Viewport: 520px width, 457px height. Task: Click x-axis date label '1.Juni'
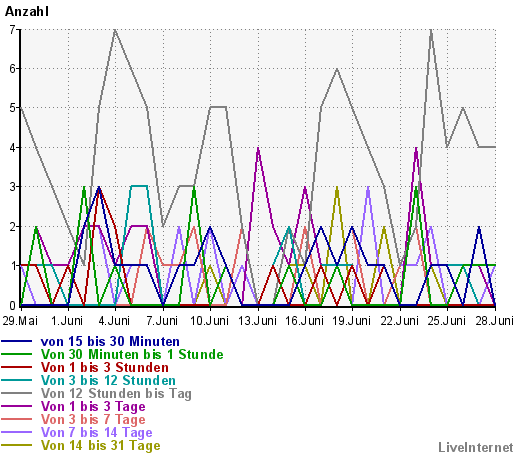click(67, 321)
